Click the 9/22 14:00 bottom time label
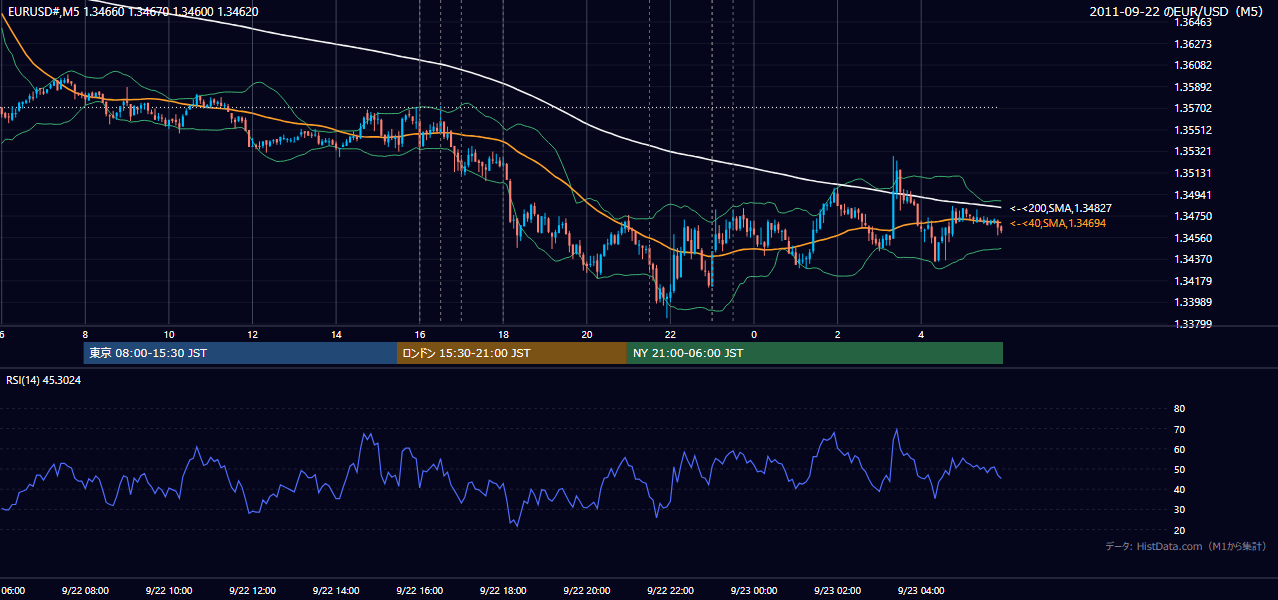The image size is (1278, 600). (336, 591)
